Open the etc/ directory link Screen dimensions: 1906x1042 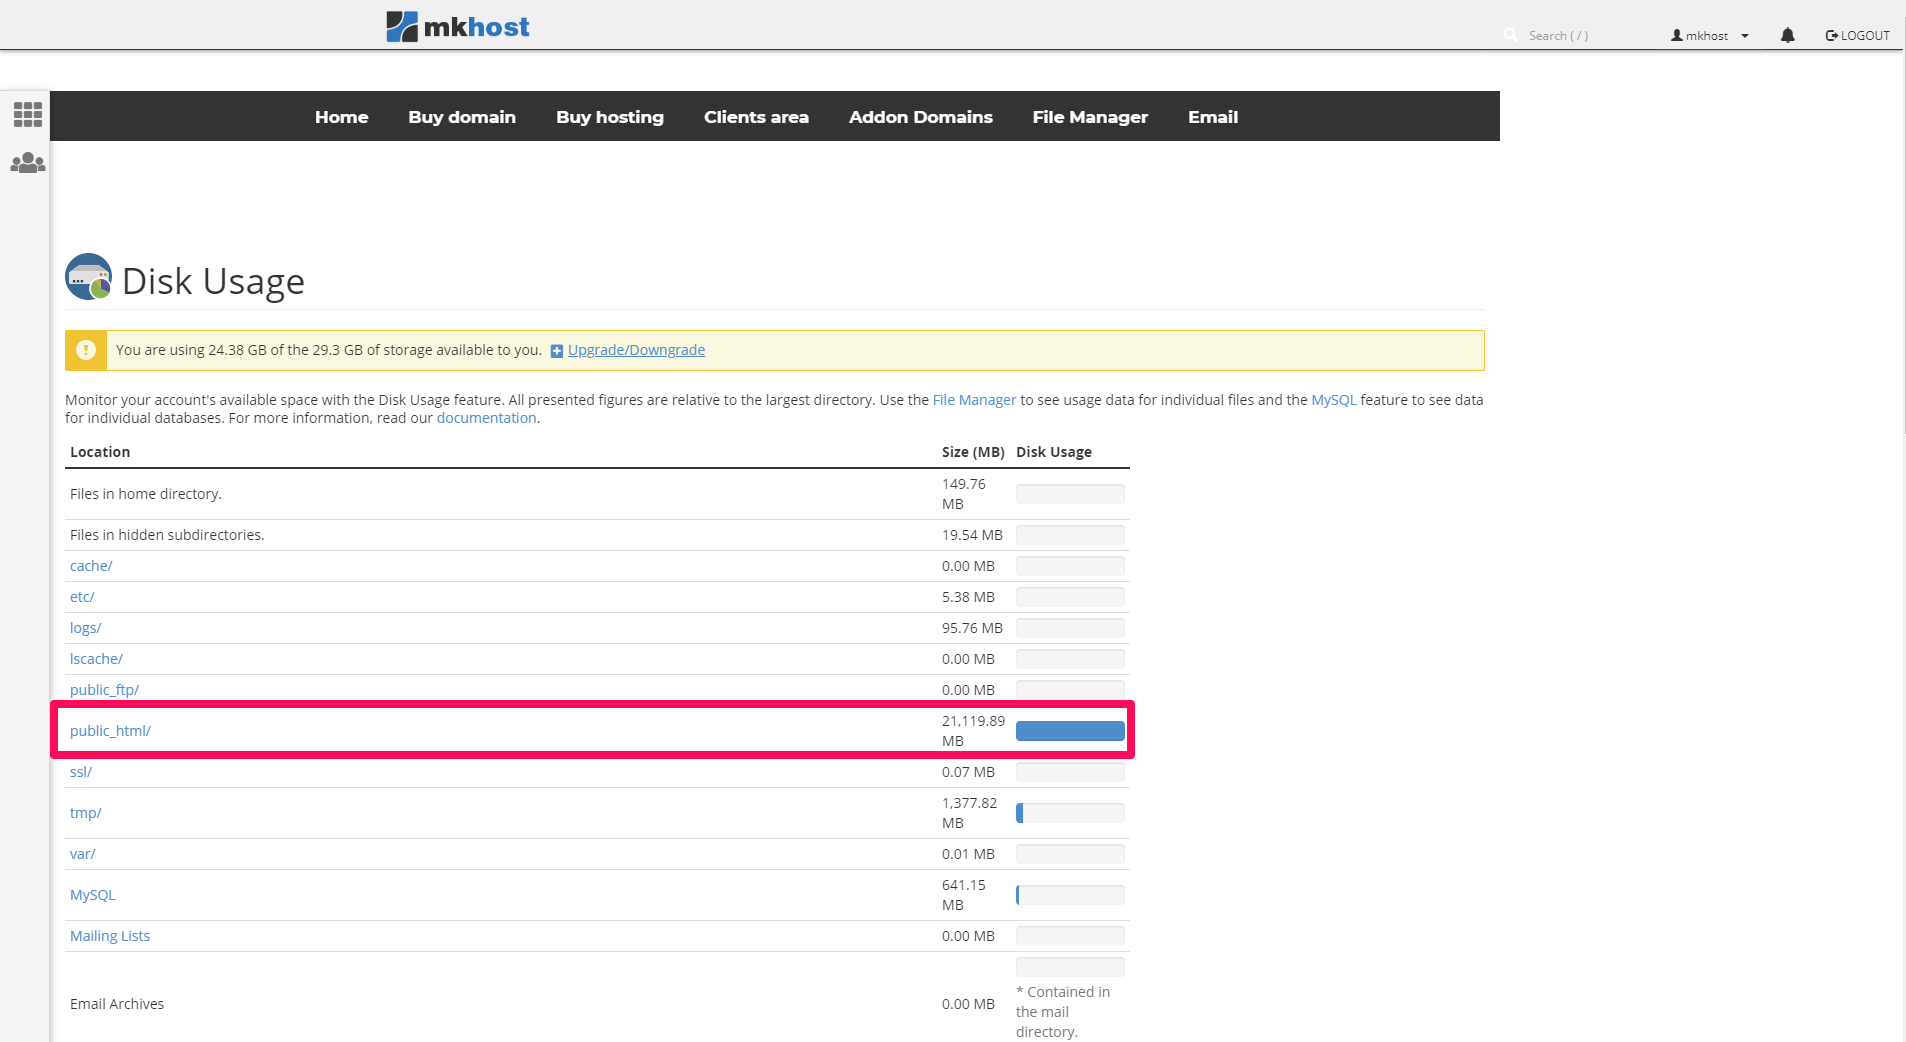click(82, 597)
